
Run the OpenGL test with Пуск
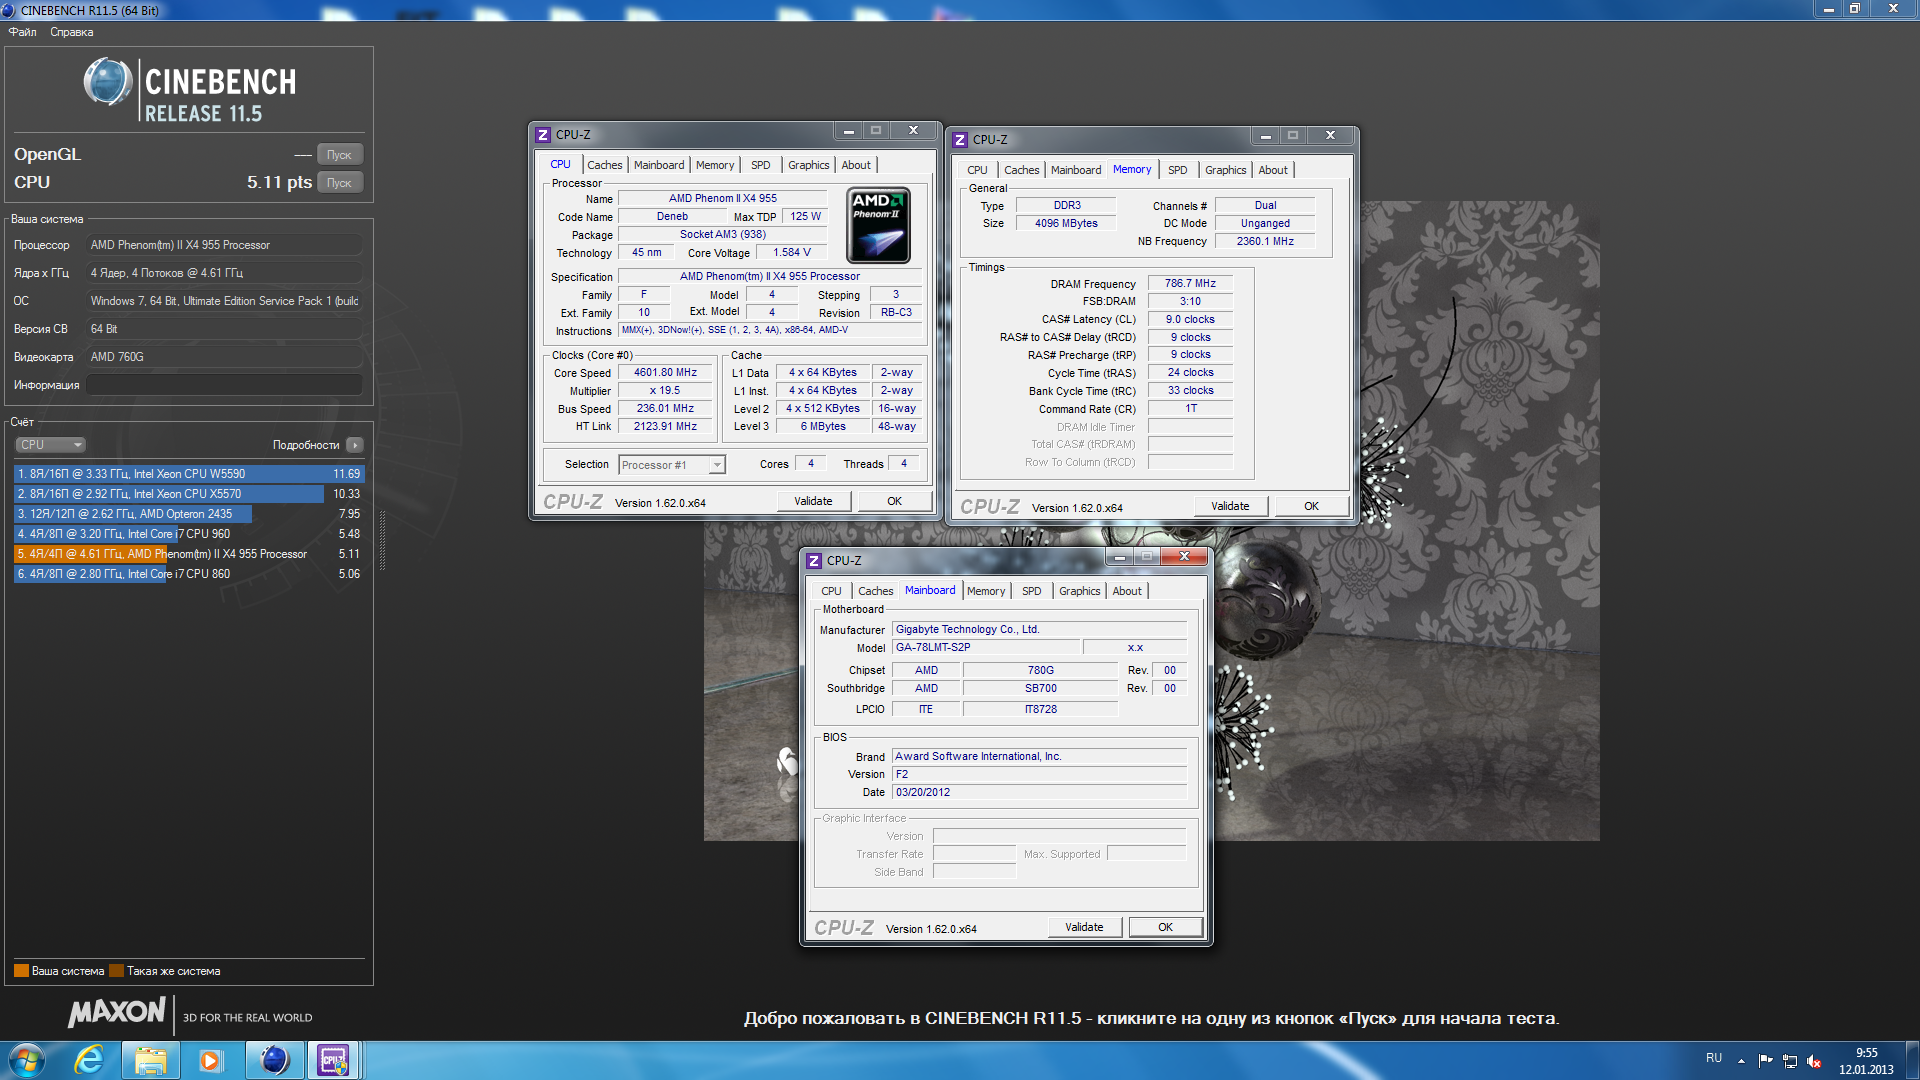tap(340, 155)
